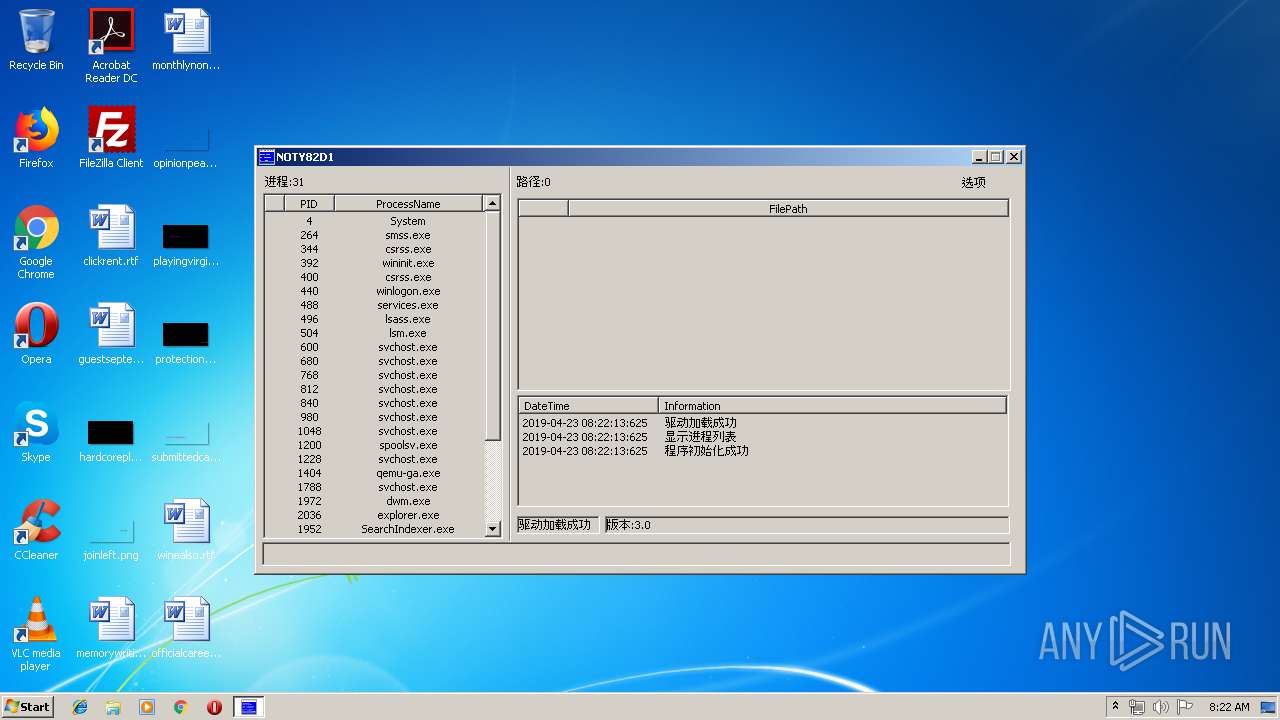Screen dimensions: 1280x720
Task: Select the opinionpea desktop file
Action: click(x=186, y=148)
